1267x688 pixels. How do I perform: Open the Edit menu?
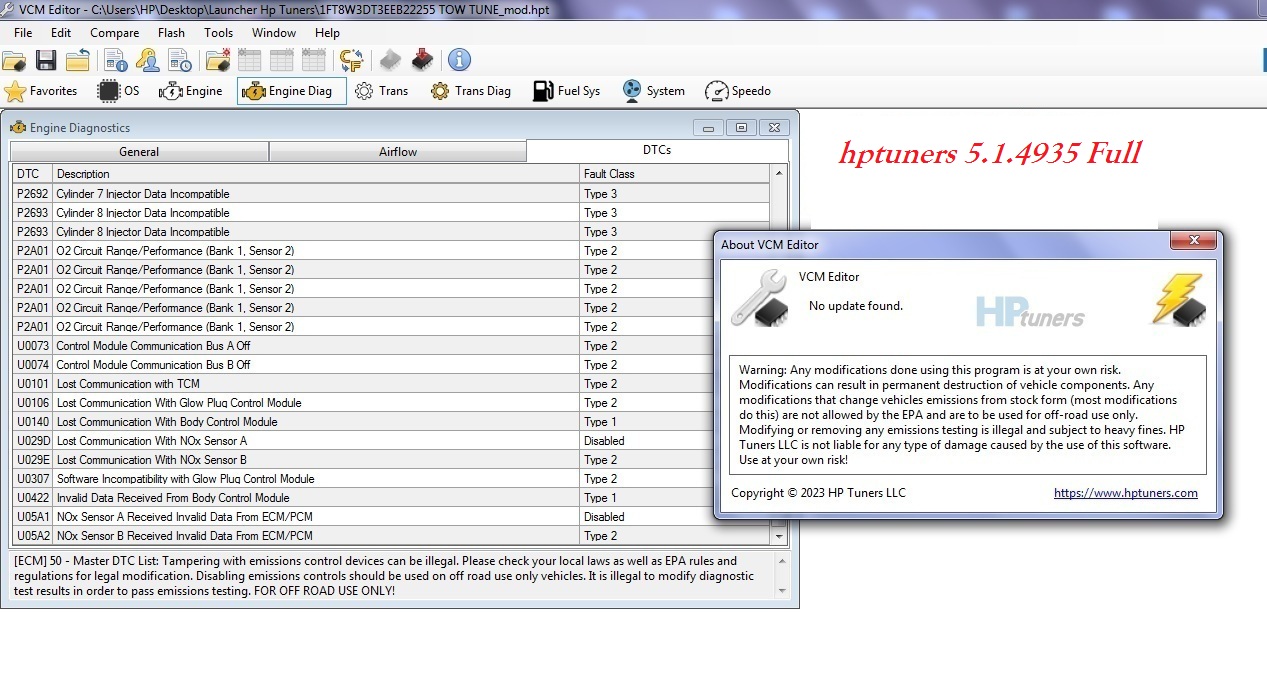click(61, 33)
